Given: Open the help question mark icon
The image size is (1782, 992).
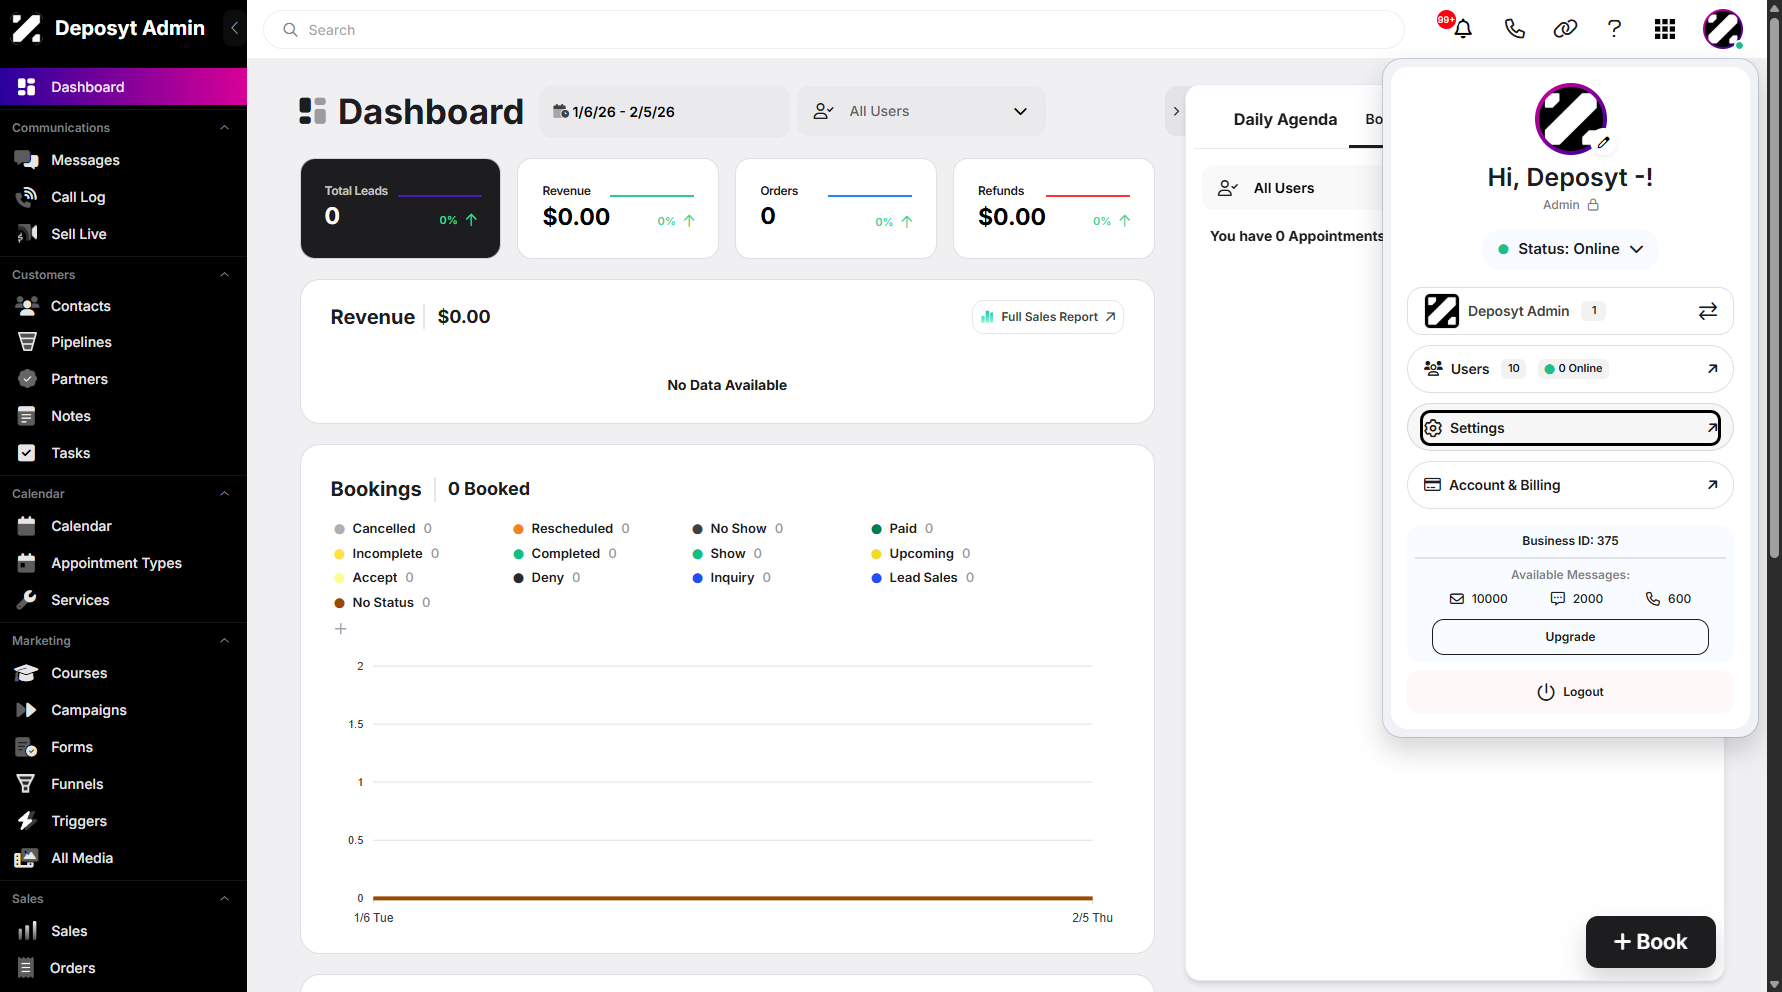Looking at the screenshot, I should (1614, 29).
